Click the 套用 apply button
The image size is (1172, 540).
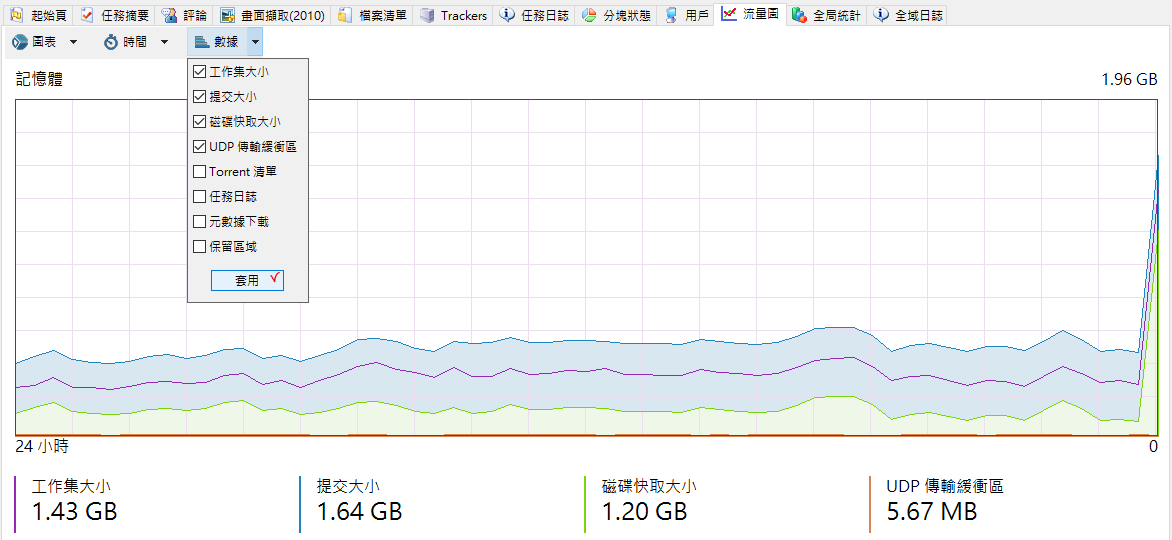pyautogui.click(x=247, y=280)
